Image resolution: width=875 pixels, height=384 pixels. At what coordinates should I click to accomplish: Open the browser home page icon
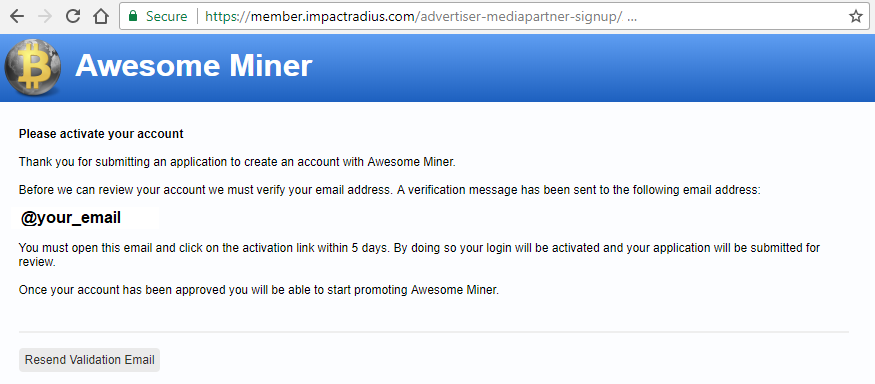[100, 16]
